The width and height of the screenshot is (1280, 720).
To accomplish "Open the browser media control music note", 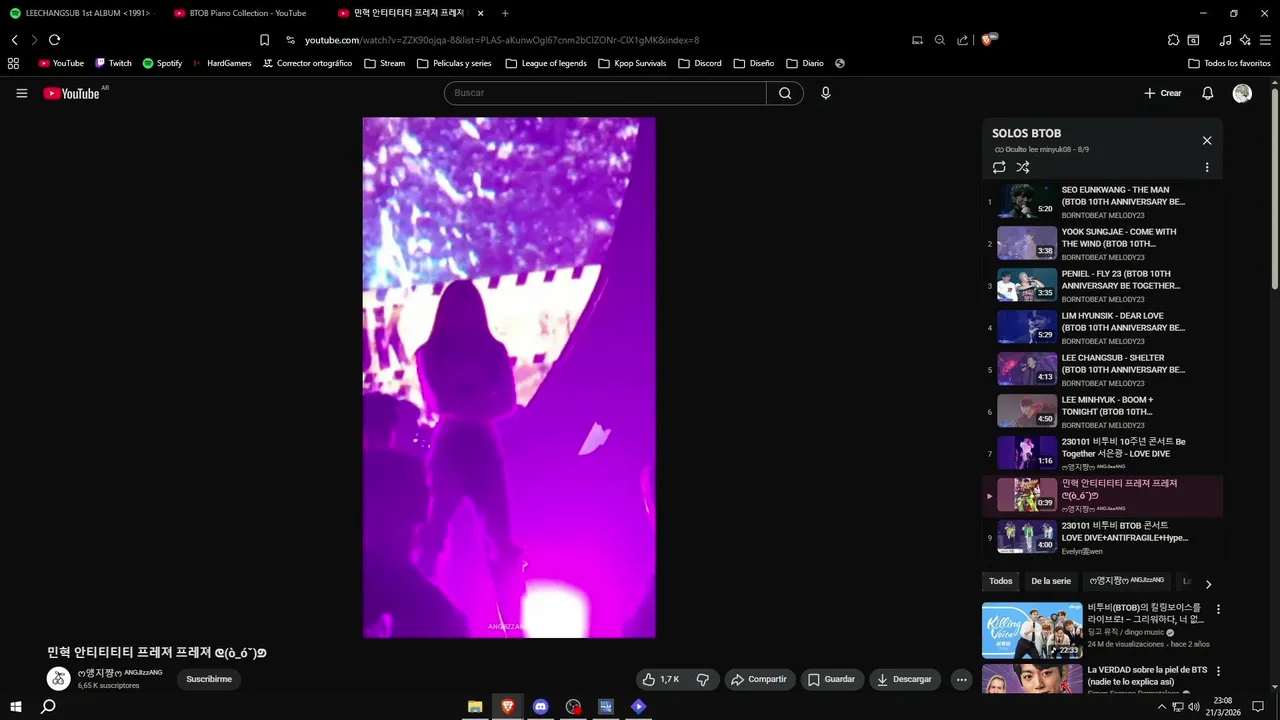I will pyautogui.click(x=1226, y=40).
